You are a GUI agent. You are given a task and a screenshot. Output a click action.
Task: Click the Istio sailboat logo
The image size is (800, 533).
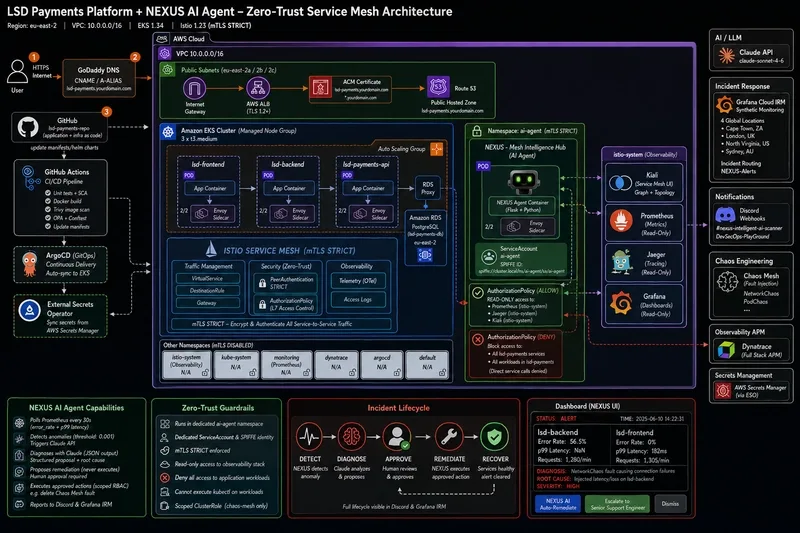[x=211, y=248]
